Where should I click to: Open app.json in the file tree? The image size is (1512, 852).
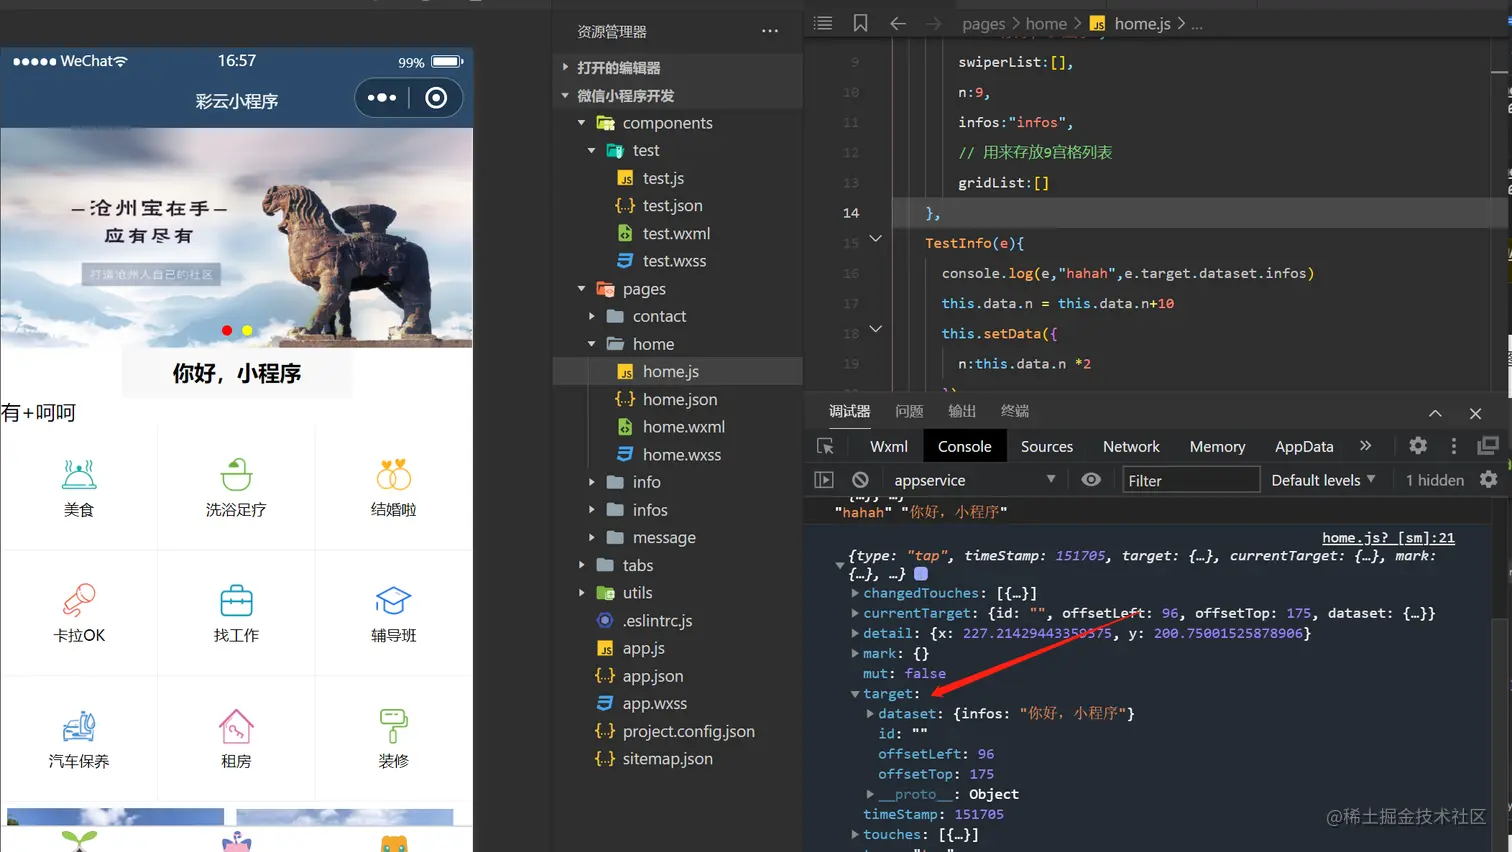(x=652, y=676)
